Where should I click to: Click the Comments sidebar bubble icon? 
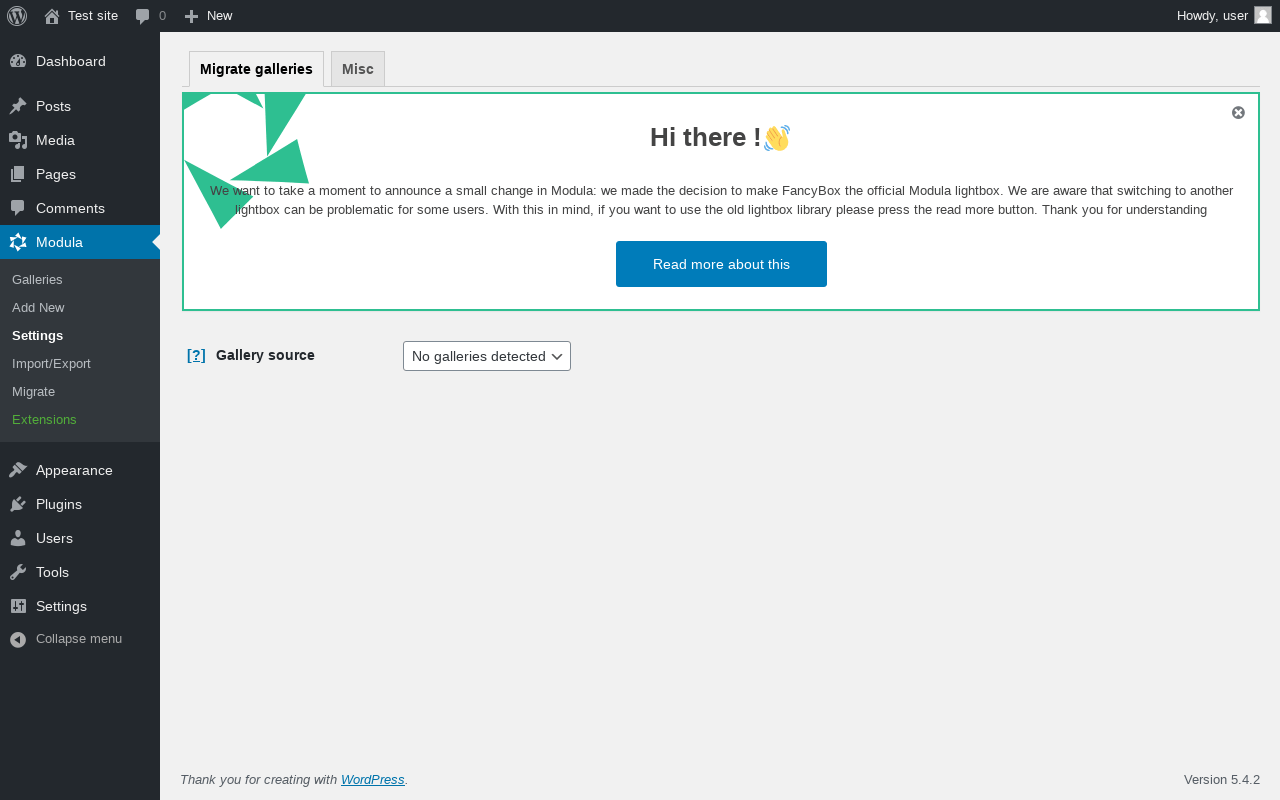point(18,208)
